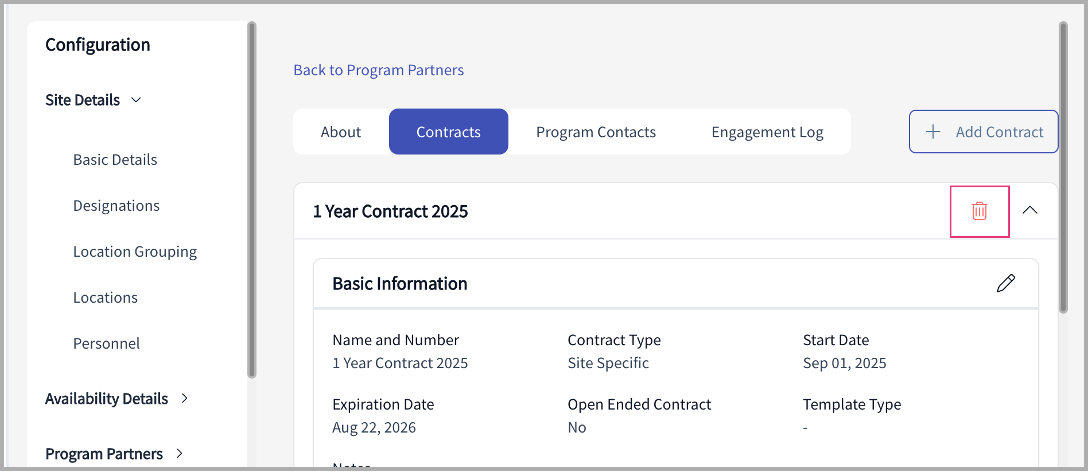Click the plus icon in Add Contract

[x=933, y=132]
